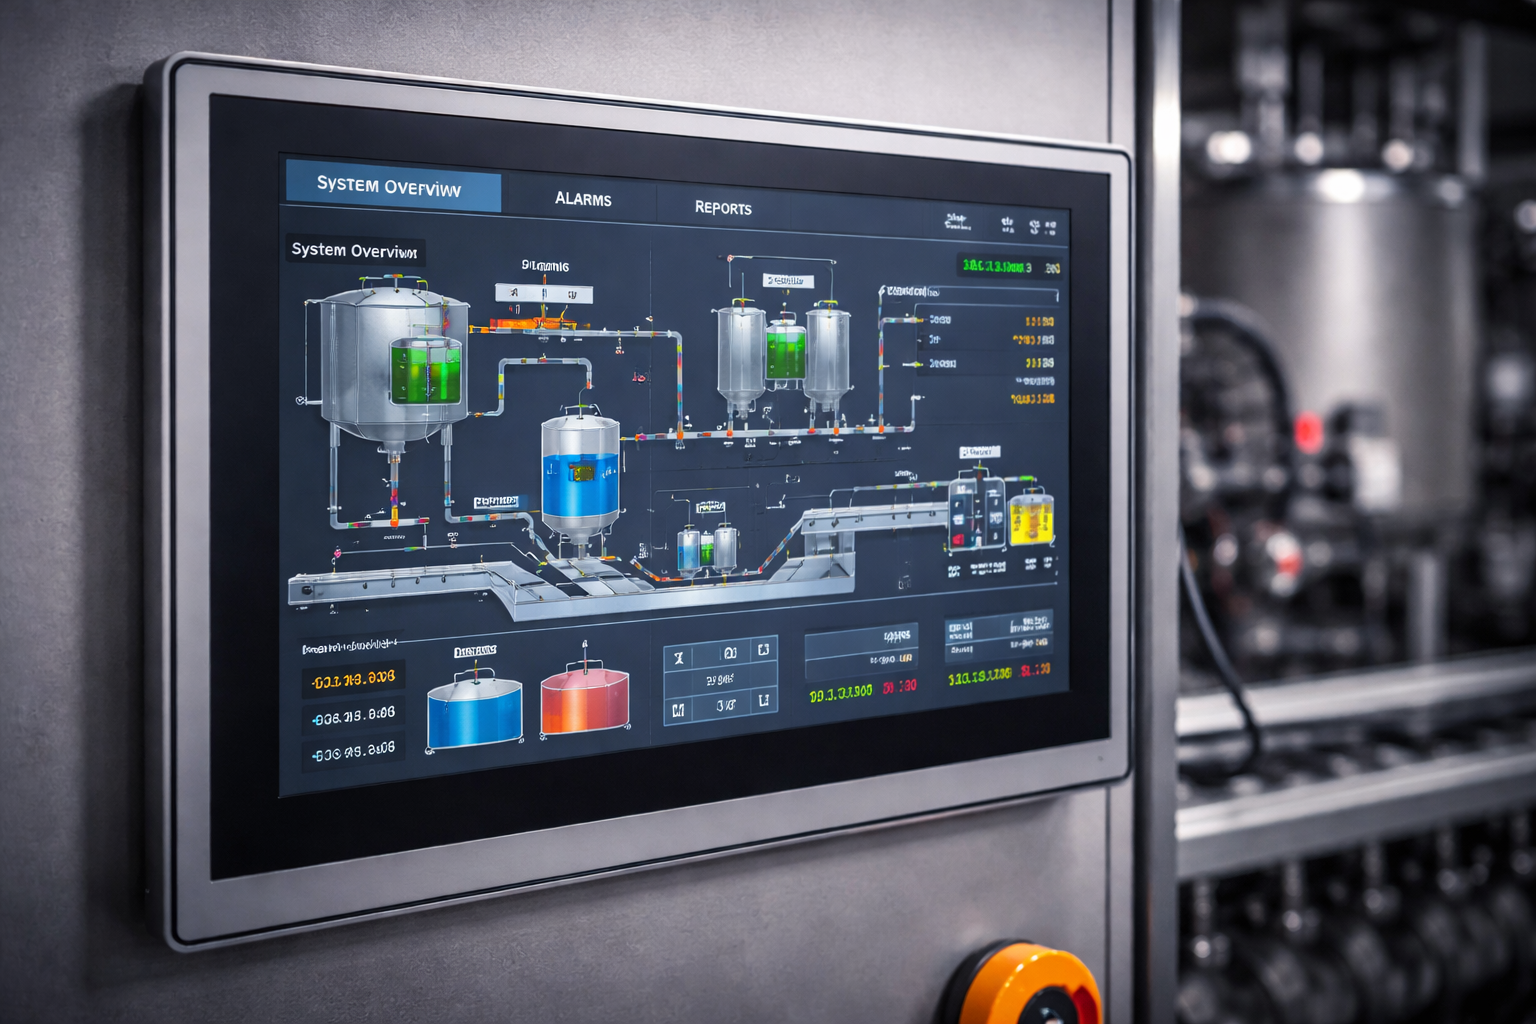Open the right data panel above yellow-green value
1536x1024 pixels.
[x=998, y=636]
